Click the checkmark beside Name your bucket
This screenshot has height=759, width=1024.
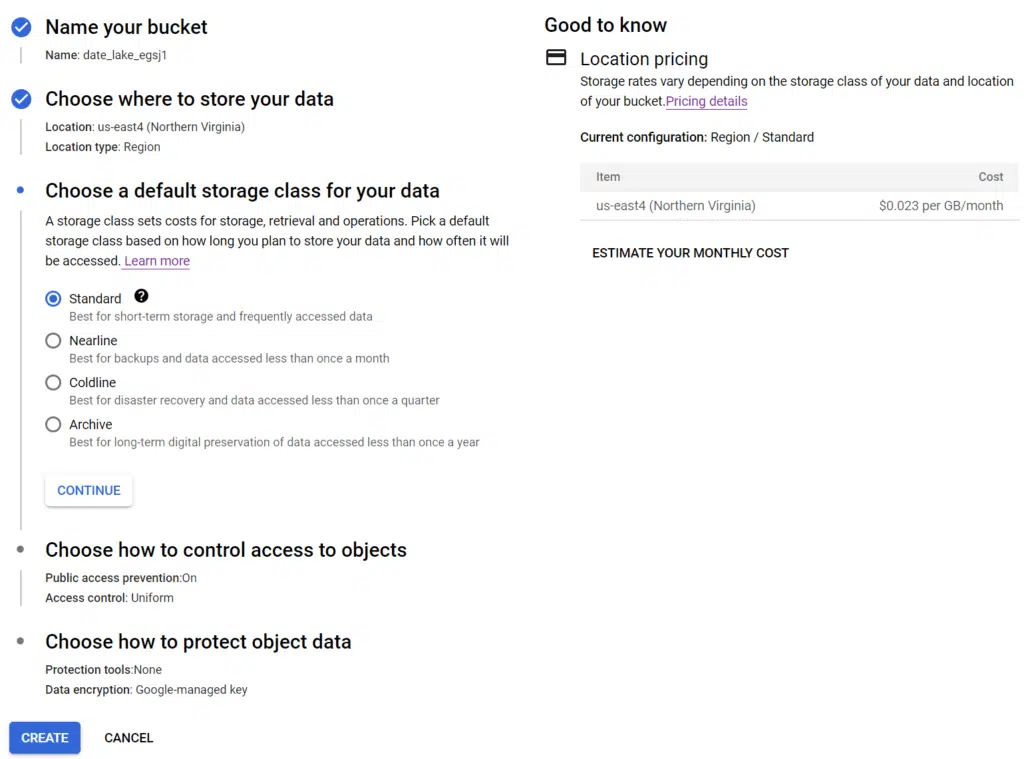click(x=21, y=27)
